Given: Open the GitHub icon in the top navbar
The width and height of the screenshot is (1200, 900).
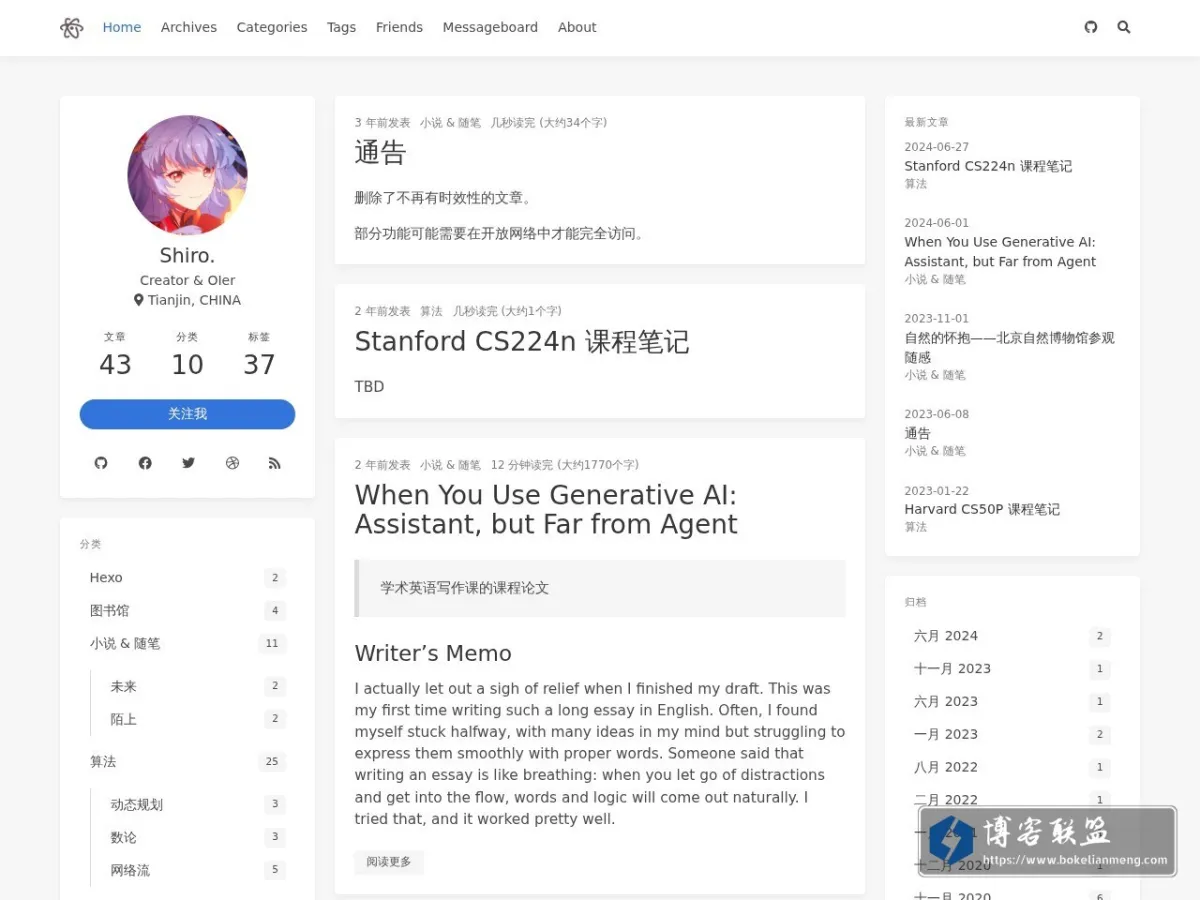Looking at the screenshot, I should 1091,27.
